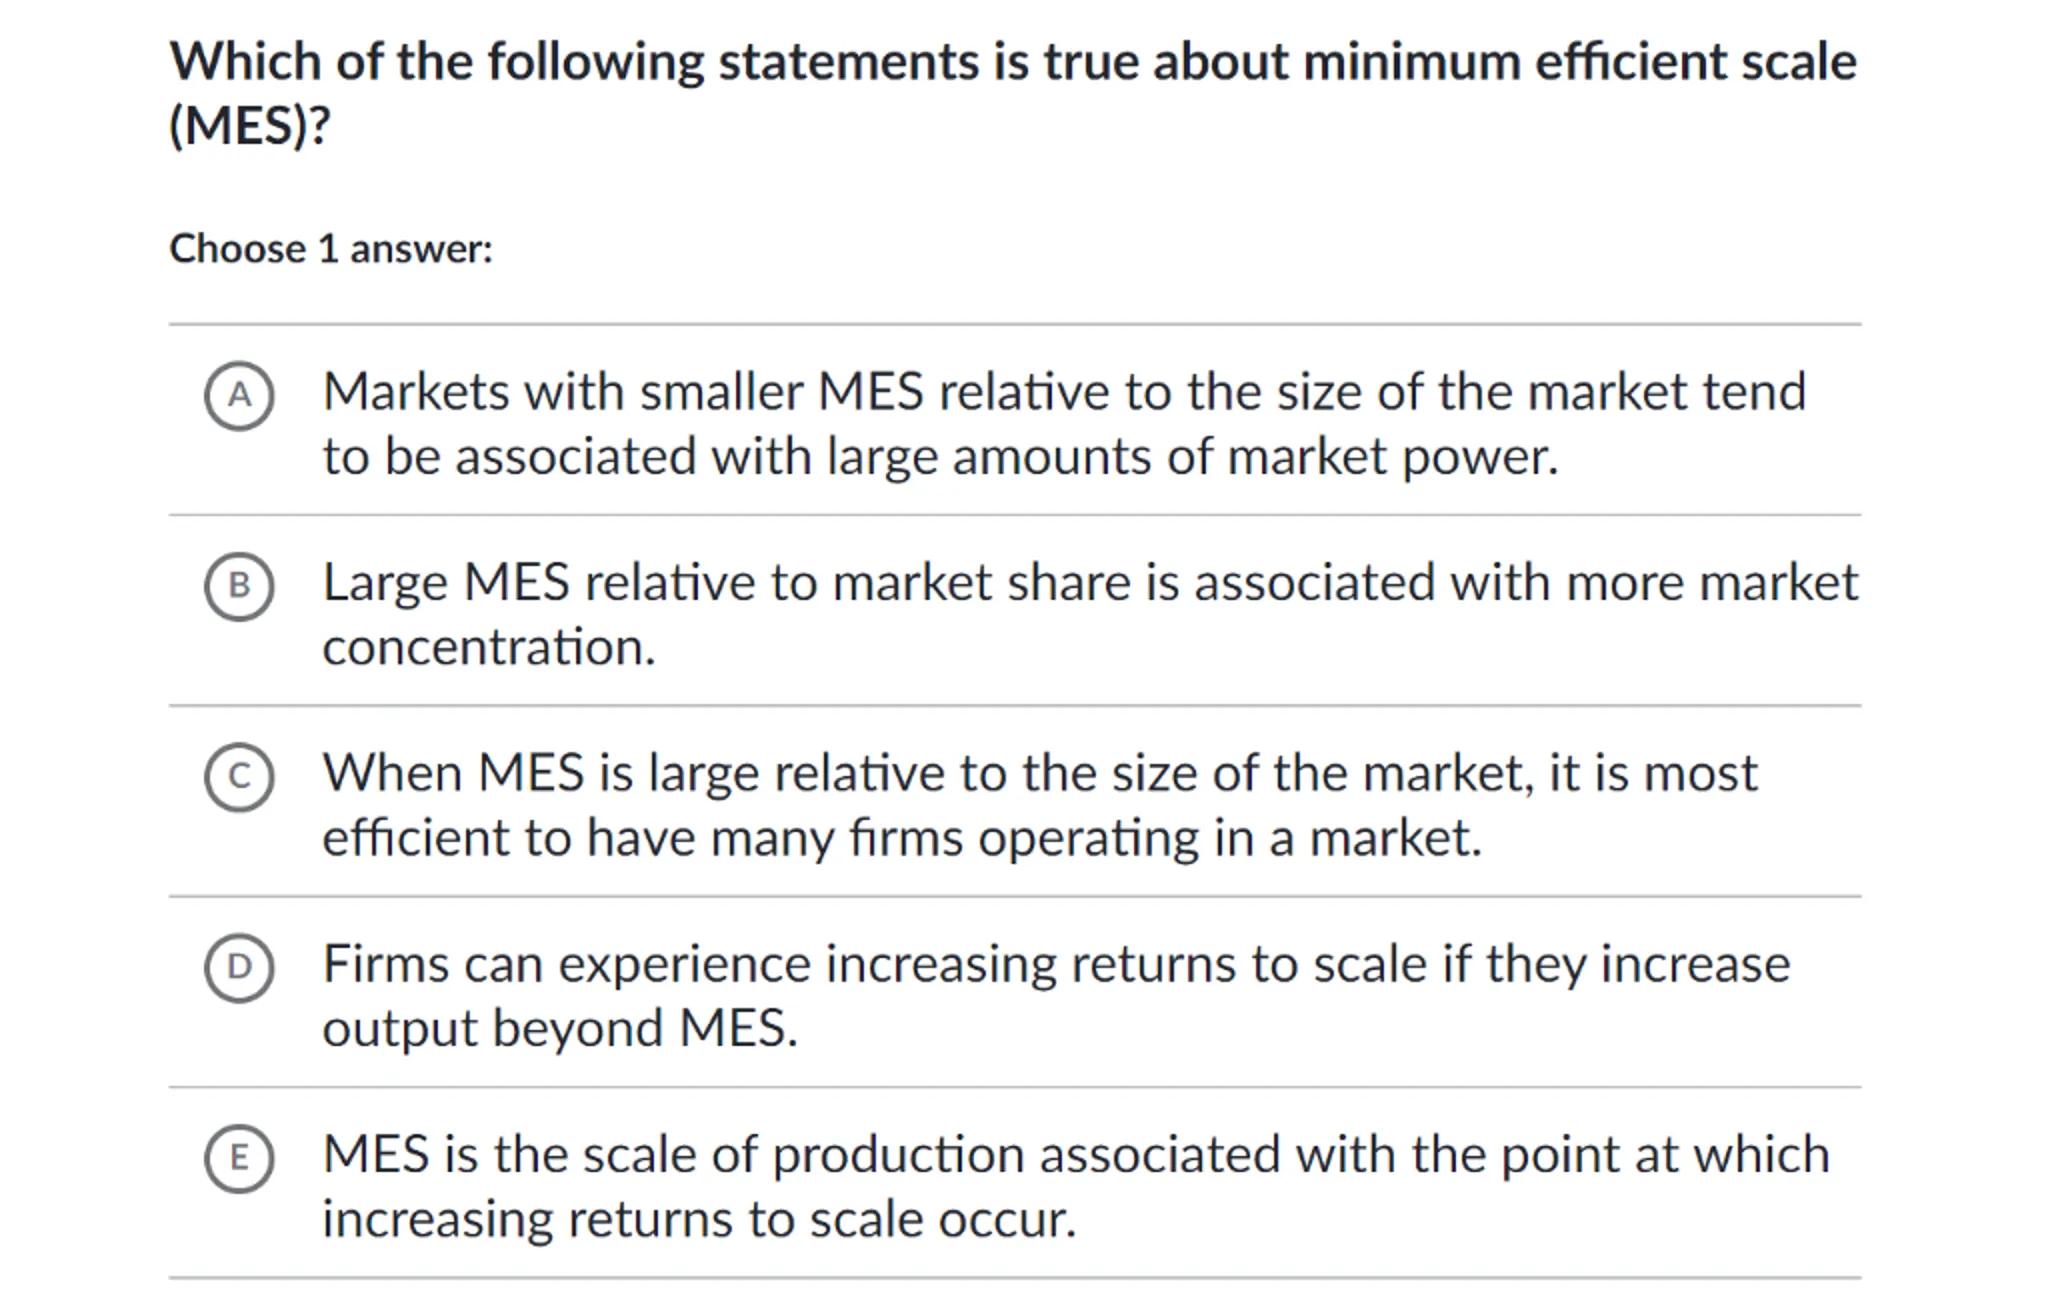Click the bold question heading's first line
This screenshot has height=1315, width=2047.
(1012, 62)
